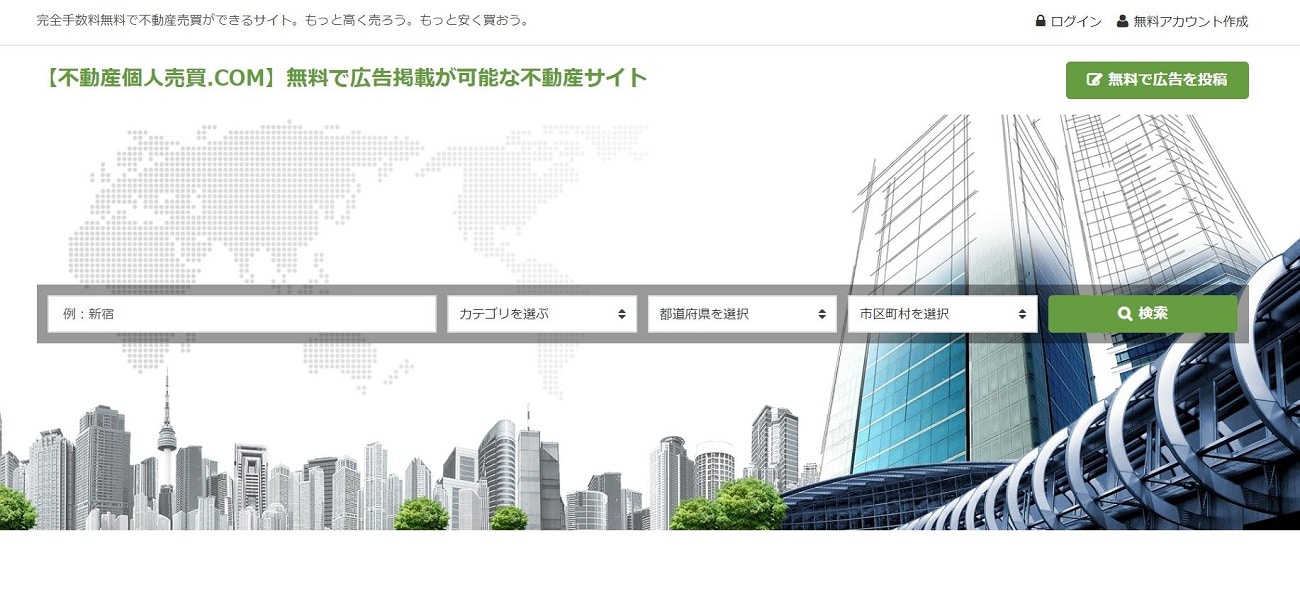Click the up-down arrow on 都道府県を選択
The height and width of the screenshot is (589, 1300).
pos(822,314)
